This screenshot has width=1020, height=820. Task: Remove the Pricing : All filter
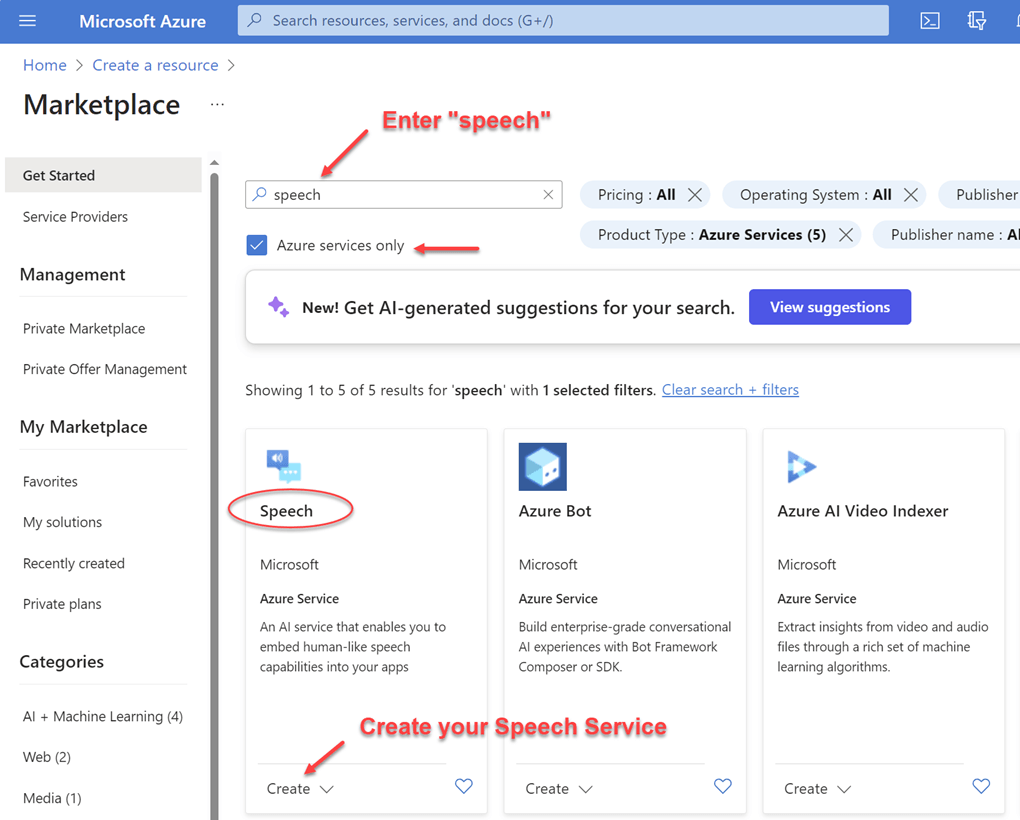tap(695, 195)
